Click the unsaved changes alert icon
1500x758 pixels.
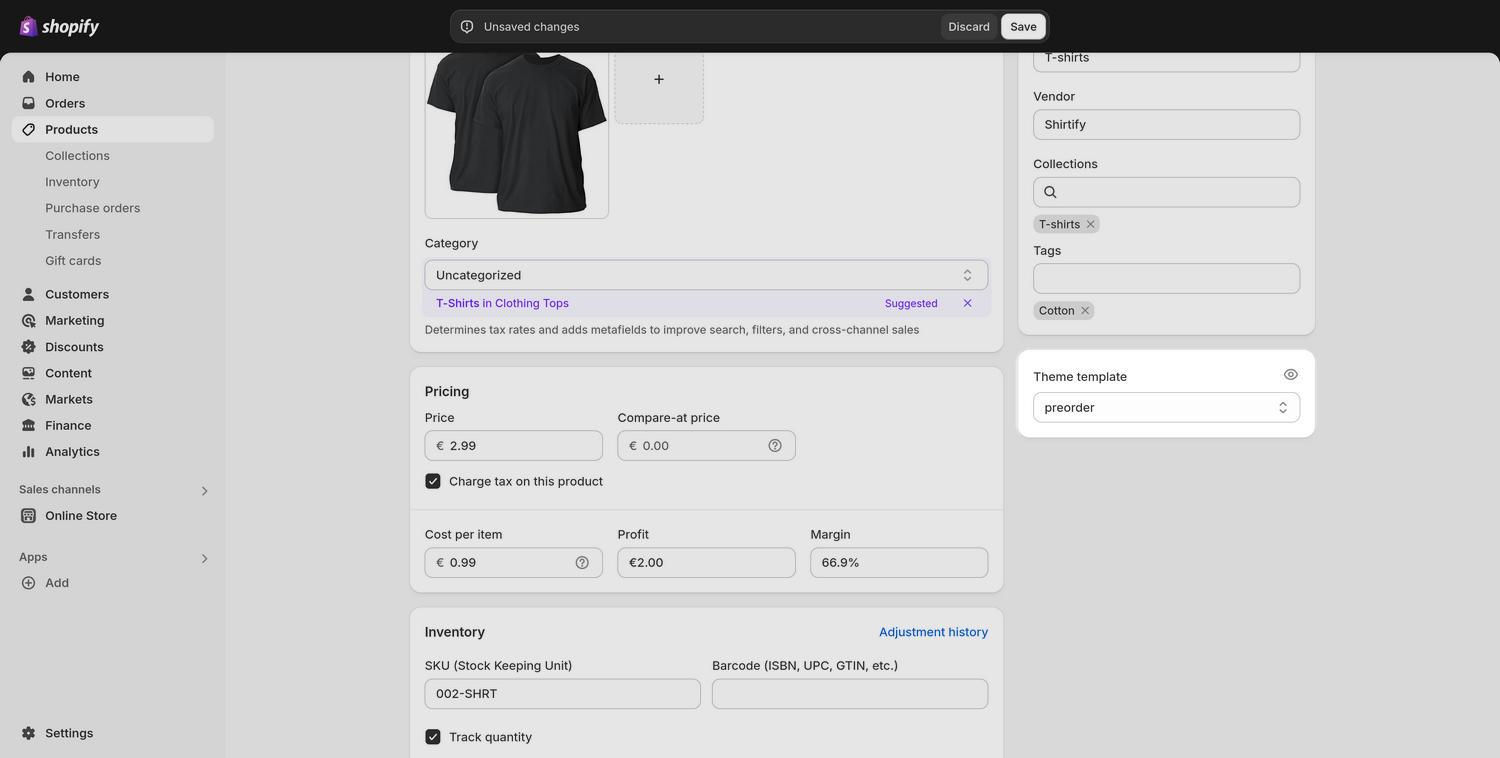point(467,27)
